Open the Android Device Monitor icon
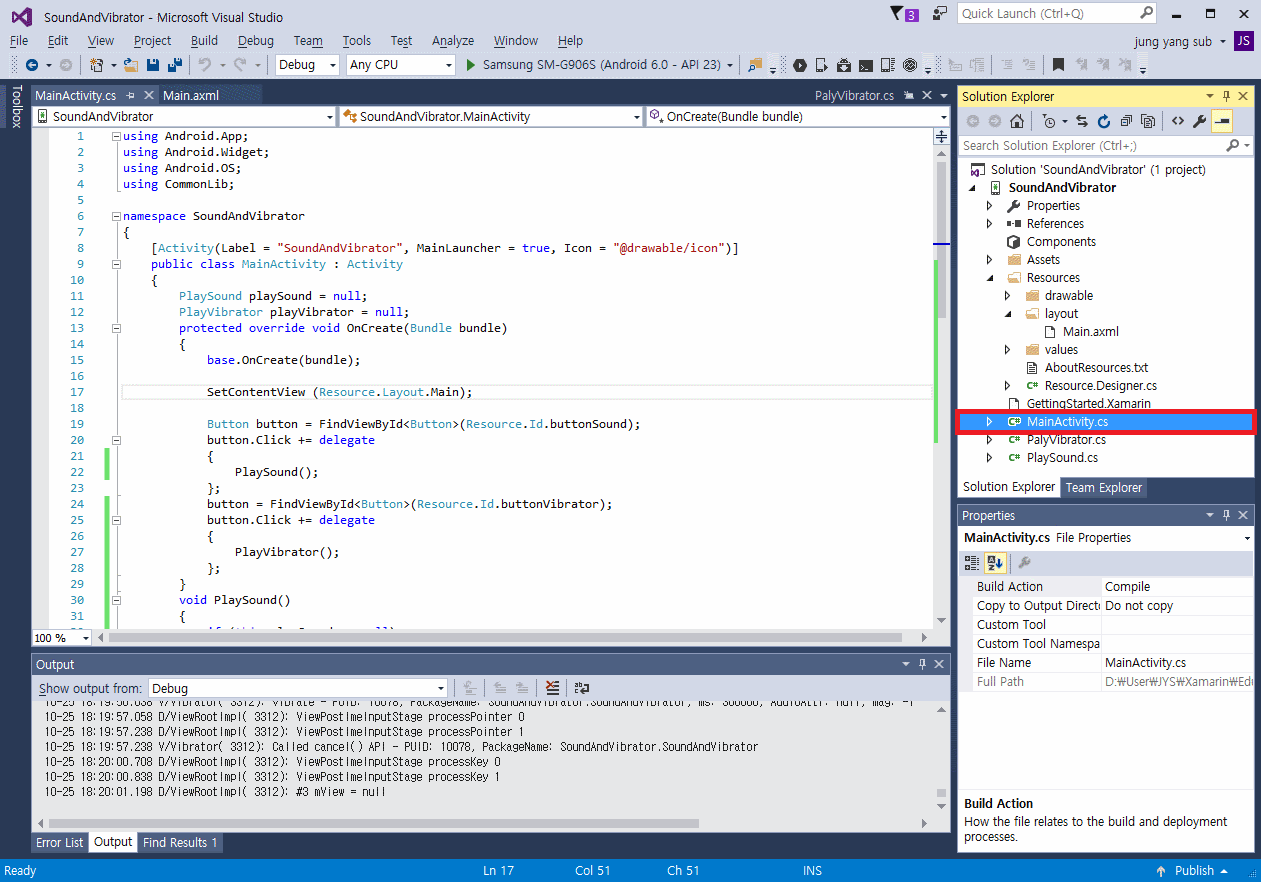 tap(910, 65)
